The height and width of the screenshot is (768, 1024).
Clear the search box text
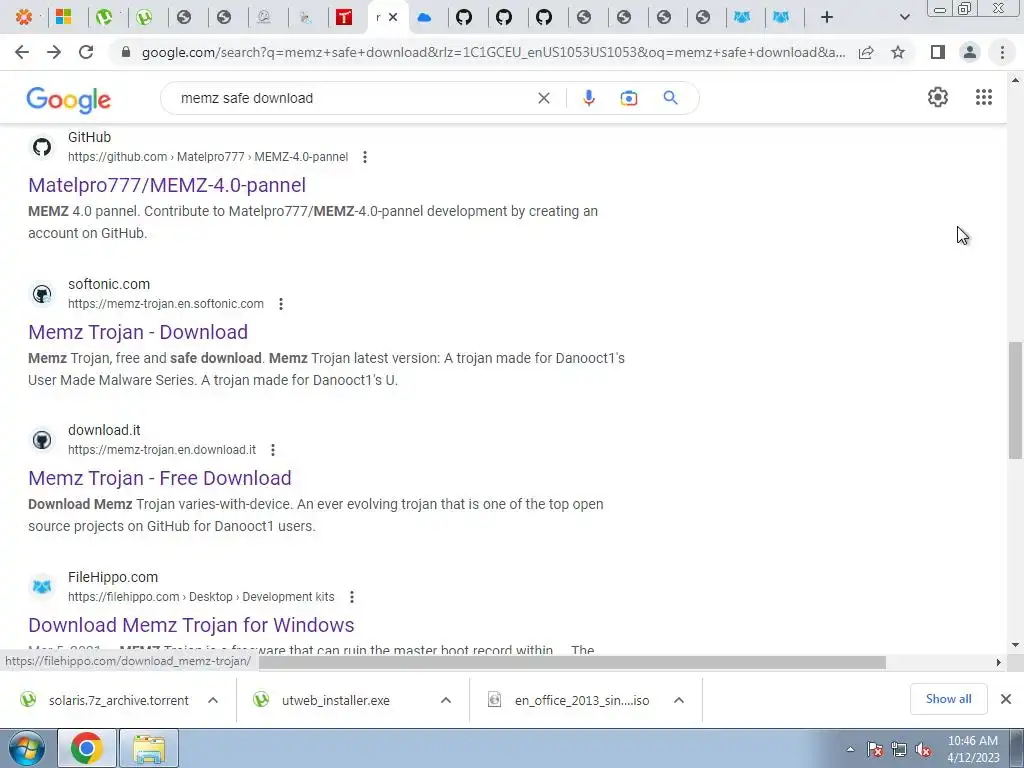pos(543,98)
